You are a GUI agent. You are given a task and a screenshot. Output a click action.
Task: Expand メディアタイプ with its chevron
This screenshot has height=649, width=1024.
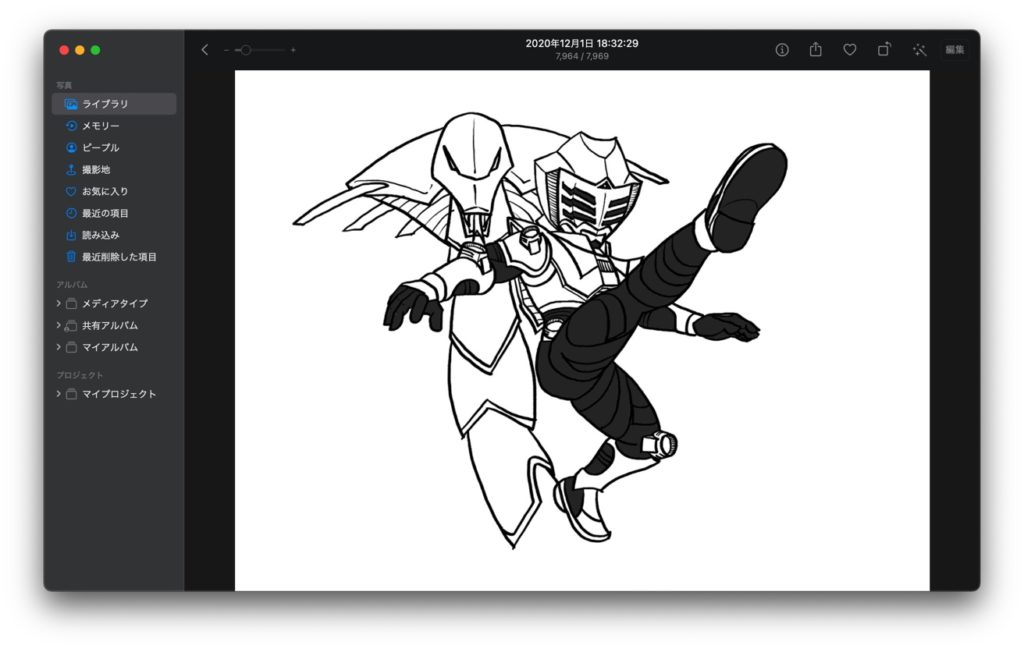pos(58,303)
